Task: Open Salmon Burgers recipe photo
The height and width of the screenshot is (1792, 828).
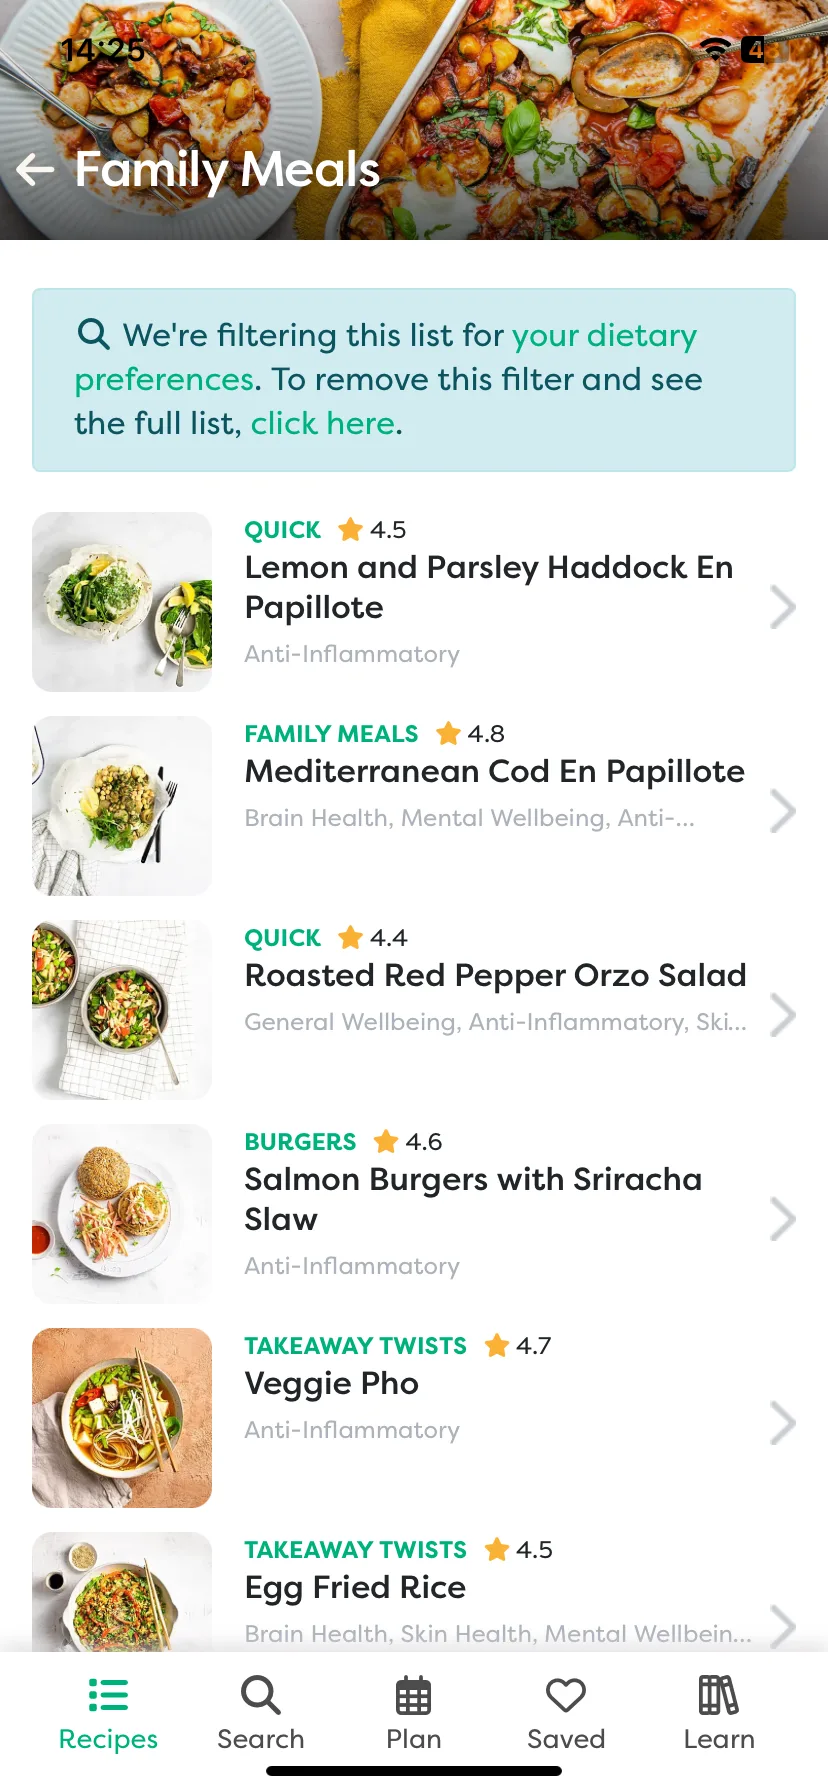Action: pyautogui.click(x=122, y=1214)
